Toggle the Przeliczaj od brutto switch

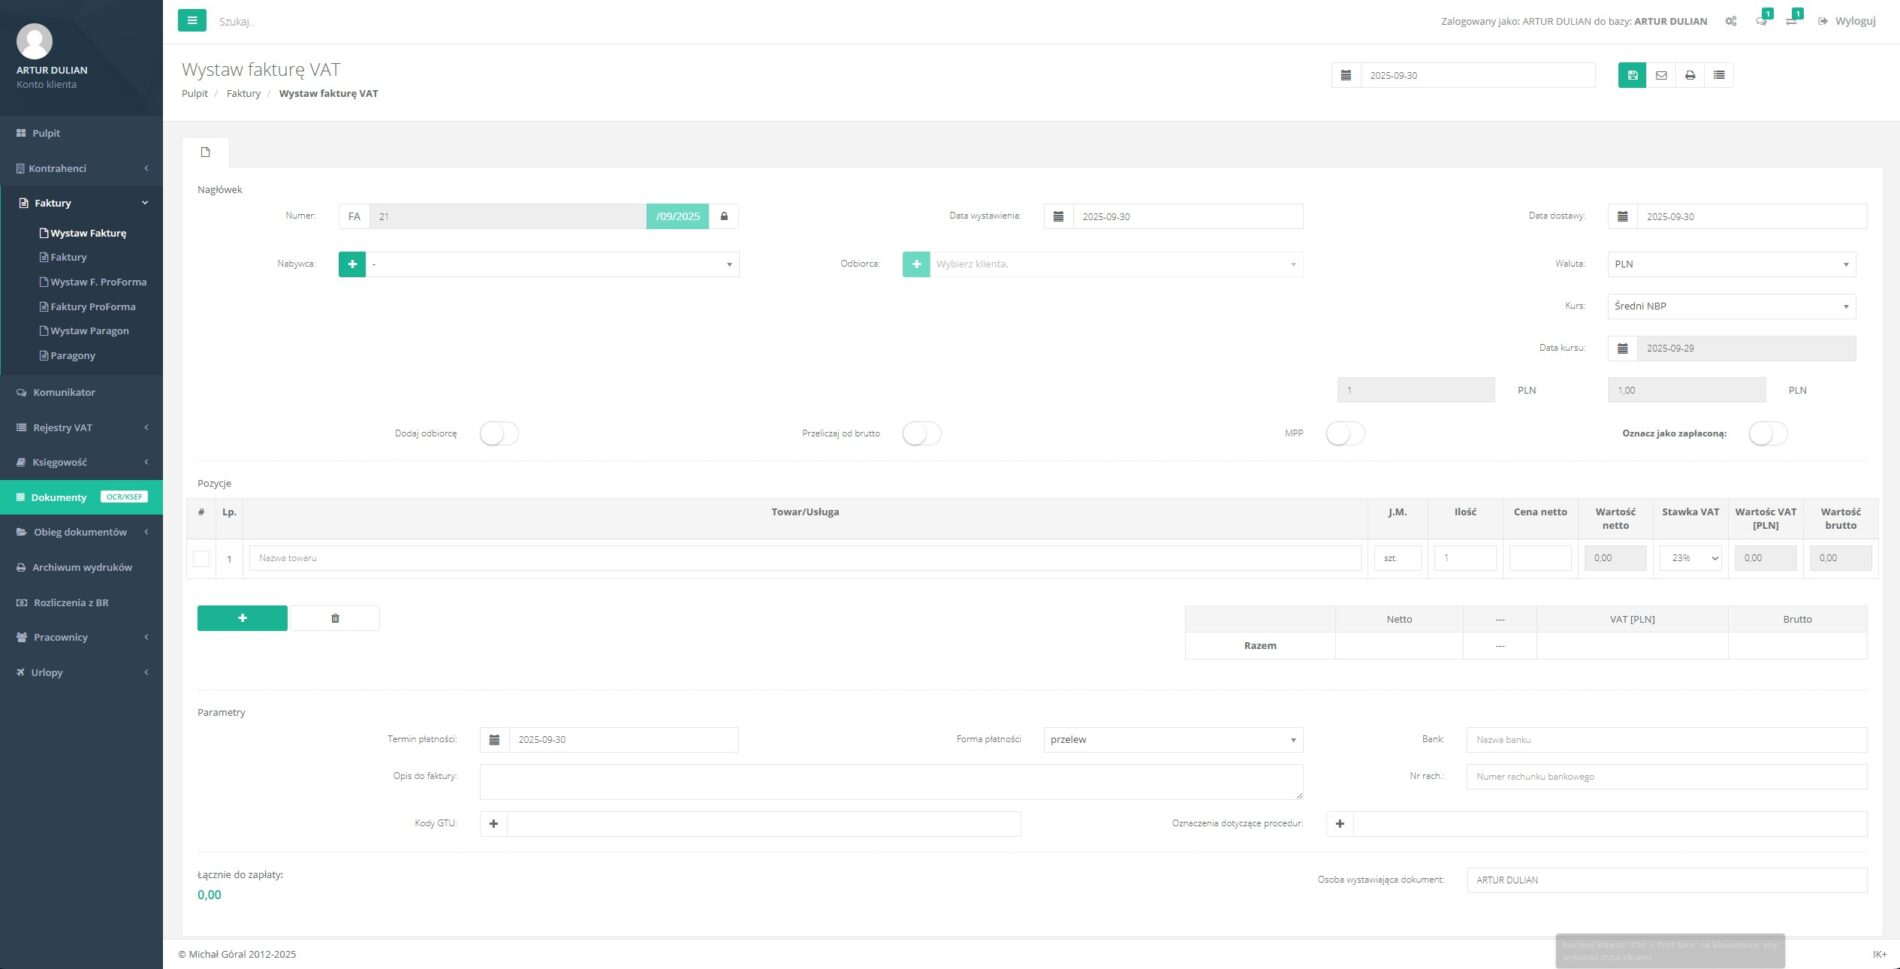[921, 433]
